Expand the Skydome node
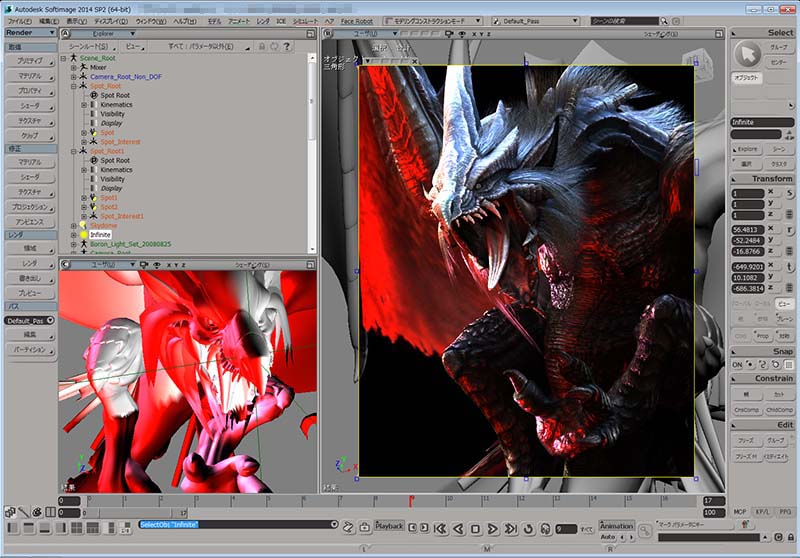This screenshot has height=558, width=800. tap(74, 225)
